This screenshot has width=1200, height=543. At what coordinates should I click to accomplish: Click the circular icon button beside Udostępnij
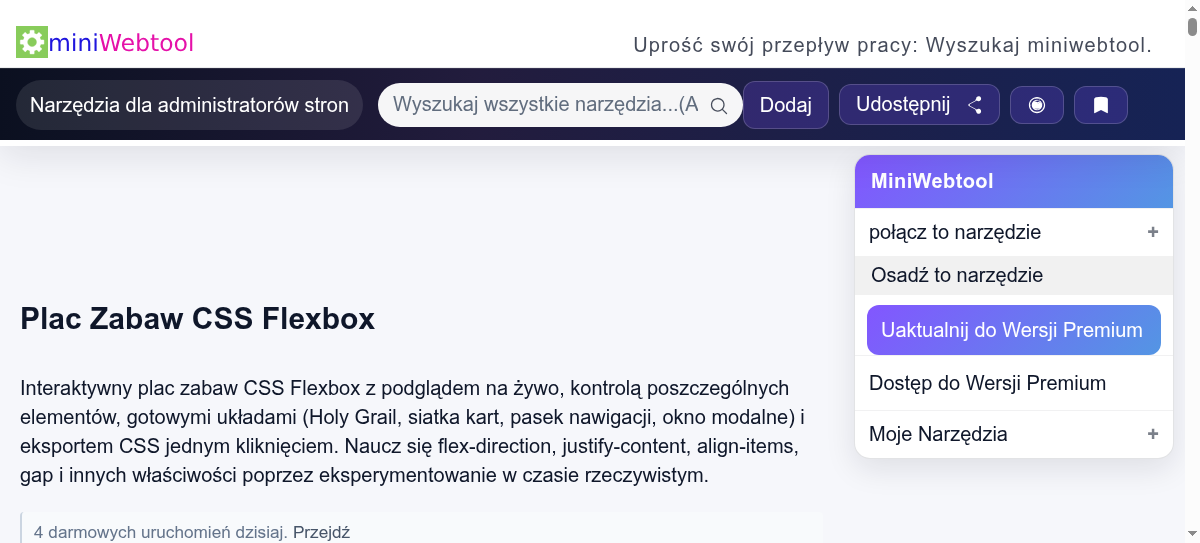pyautogui.click(x=1036, y=105)
